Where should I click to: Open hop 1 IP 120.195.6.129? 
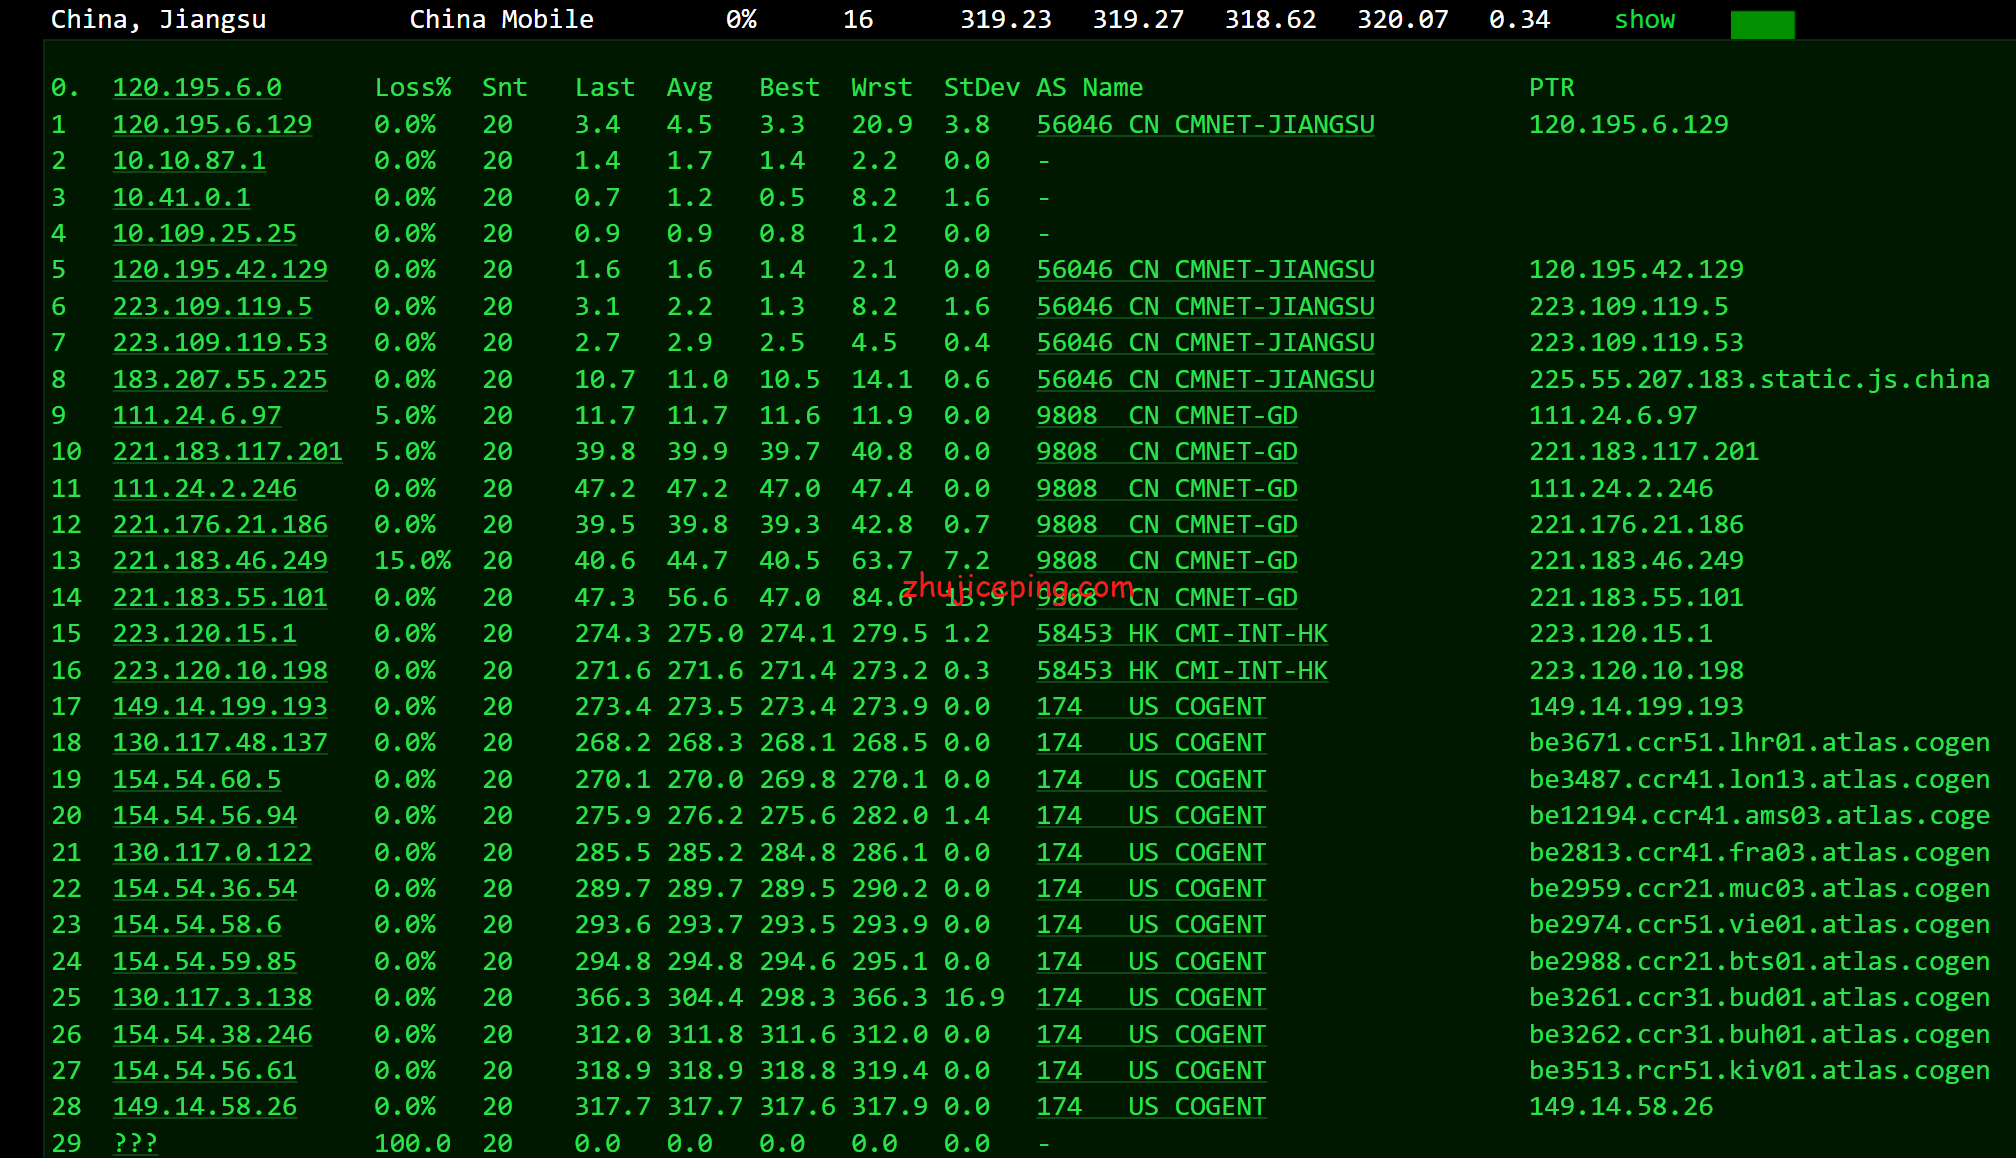(x=212, y=124)
